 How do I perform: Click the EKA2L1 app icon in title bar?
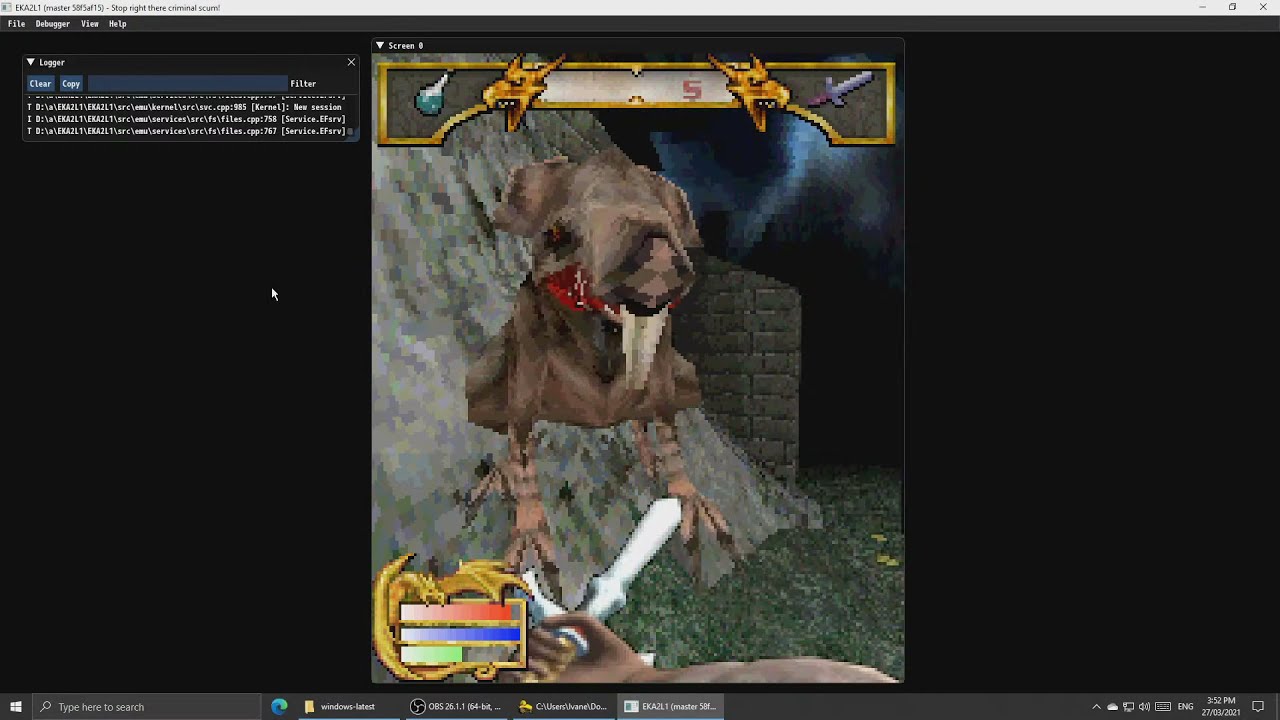click(8, 7)
